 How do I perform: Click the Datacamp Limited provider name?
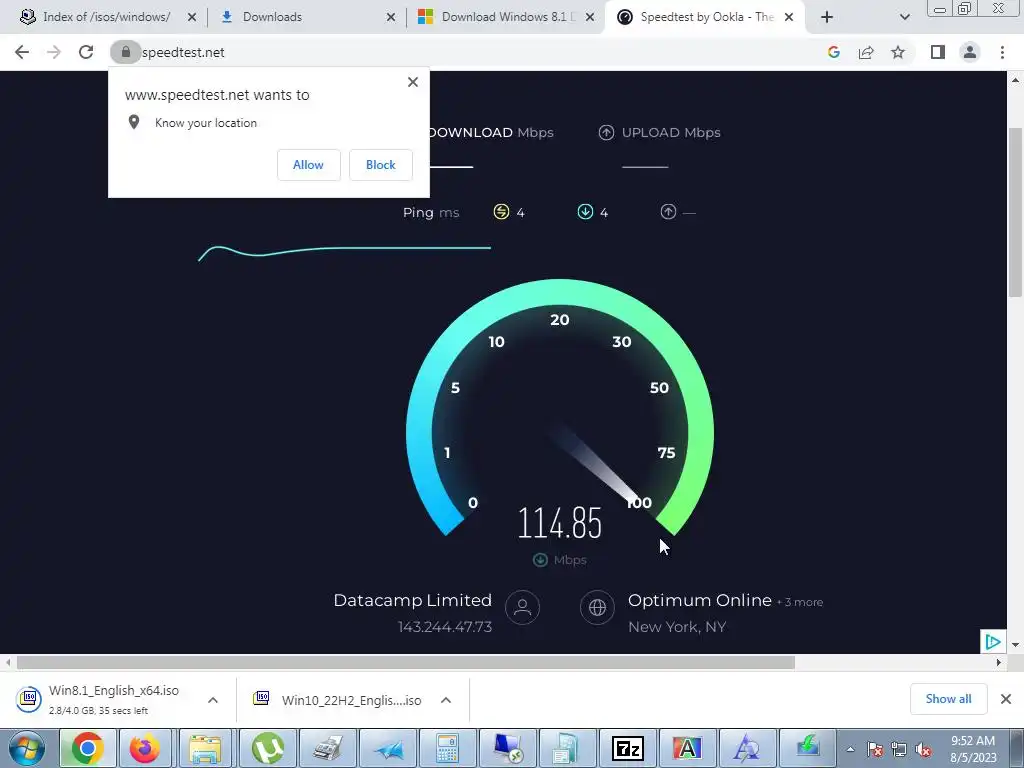click(x=413, y=600)
